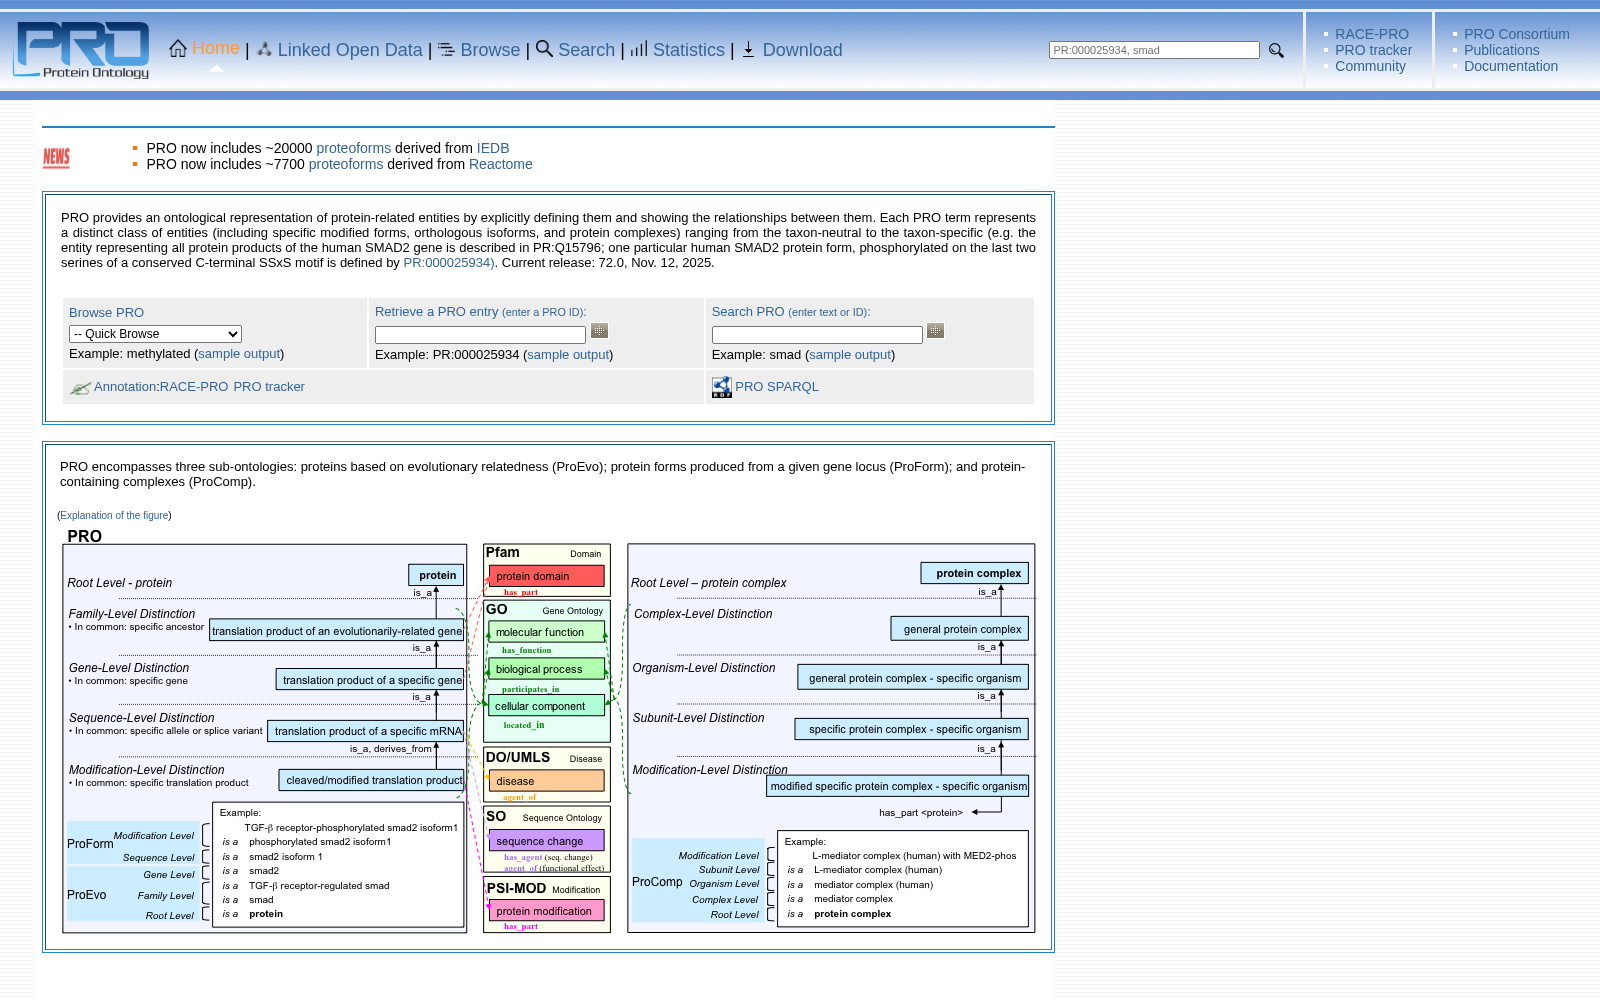Open the Annotation:RACE-PRO link

pos(161,387)
